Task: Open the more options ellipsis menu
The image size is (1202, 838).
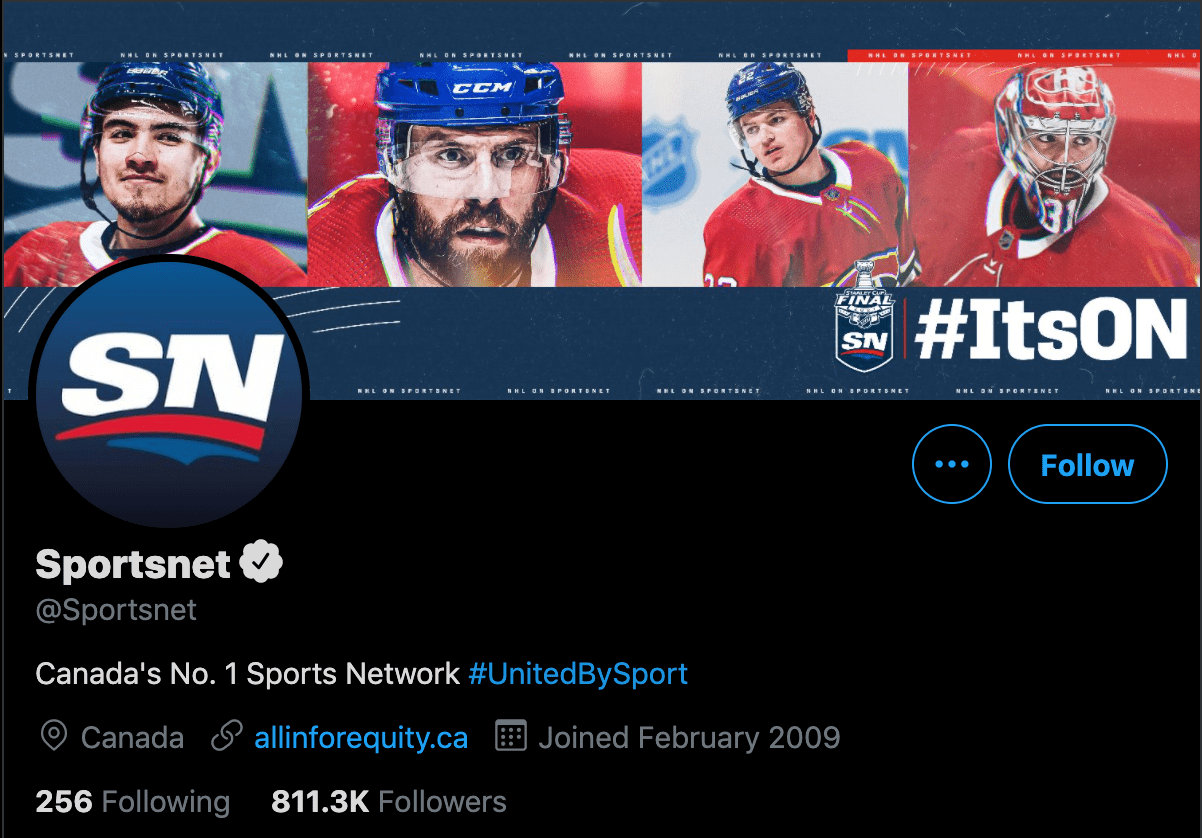Action: click(x=951, y=464)
